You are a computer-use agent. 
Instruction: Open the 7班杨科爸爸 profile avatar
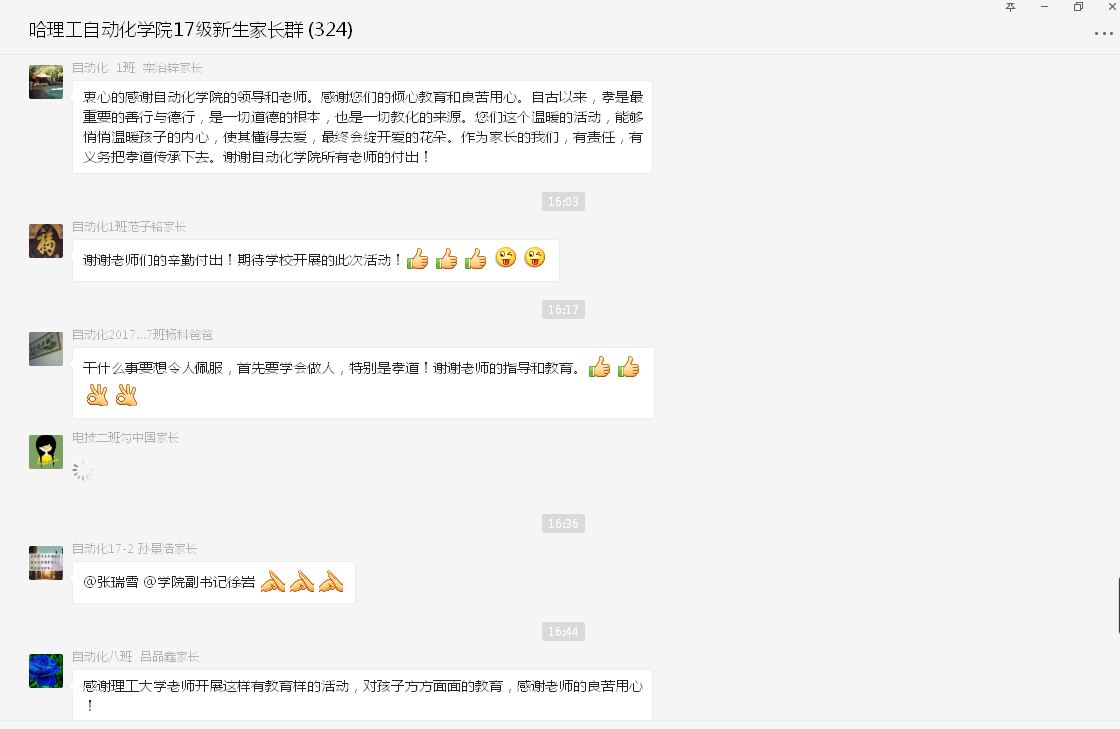(46, 348)
